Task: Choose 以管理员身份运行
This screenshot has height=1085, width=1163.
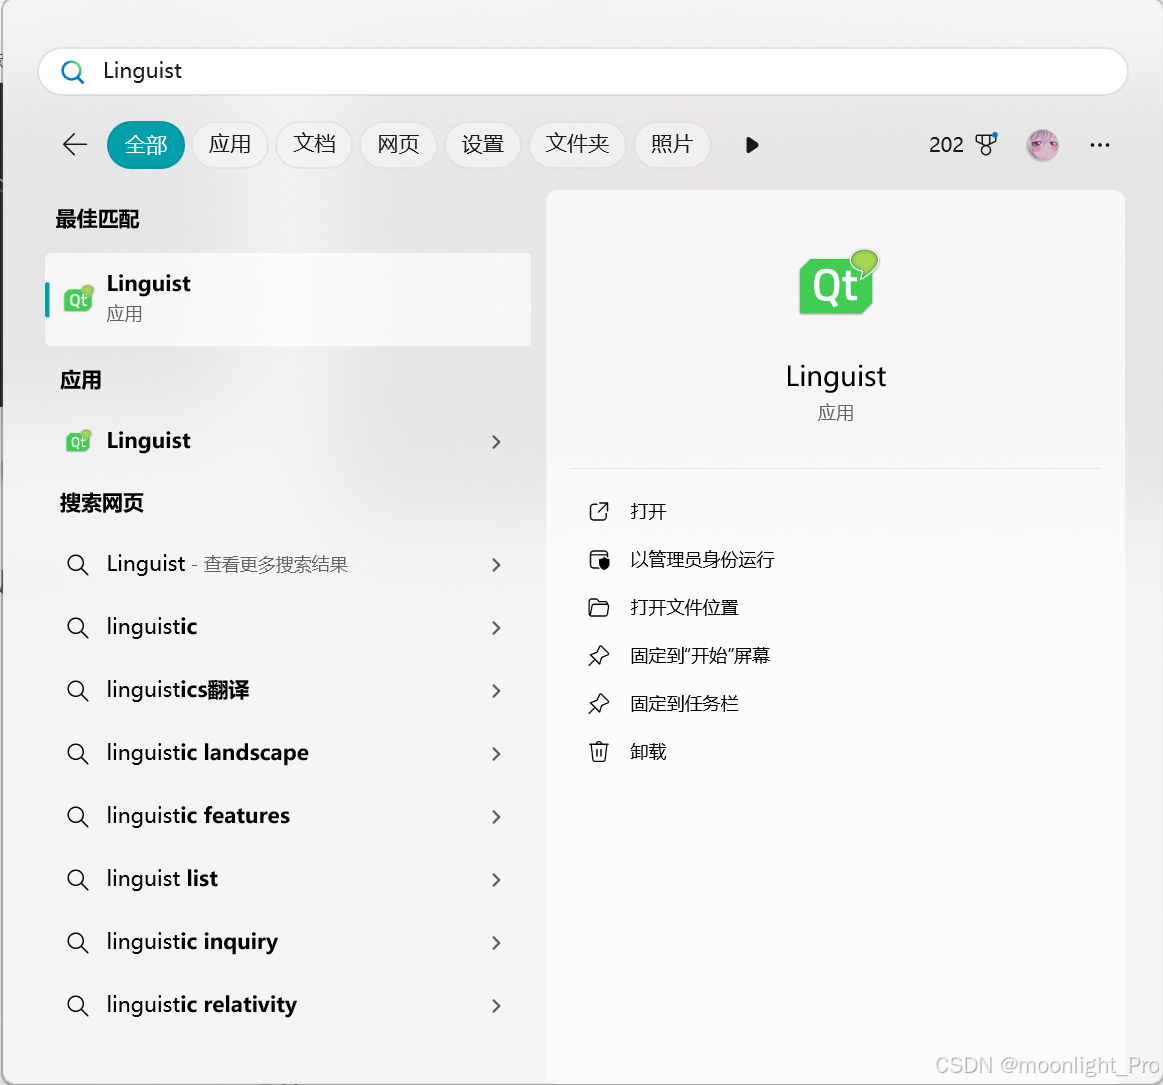Action: point(702,560)
